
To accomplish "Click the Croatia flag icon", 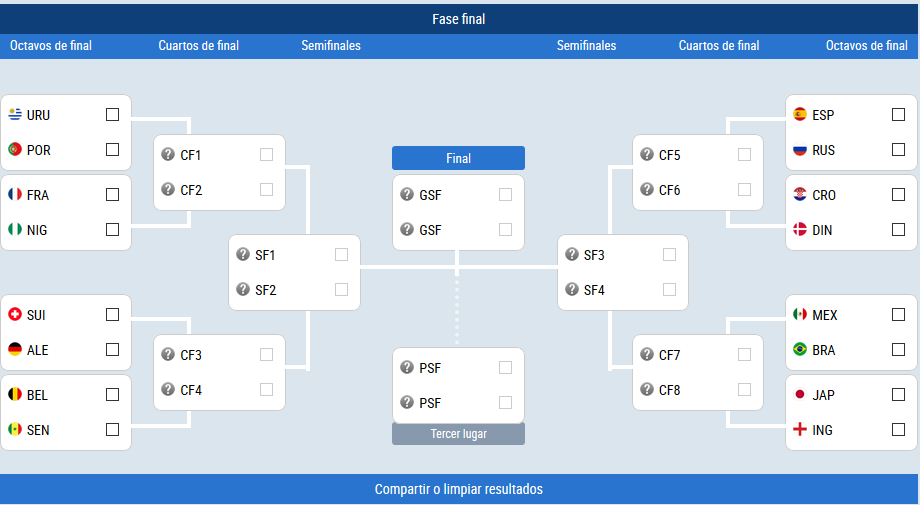I will tap(800, 194).
